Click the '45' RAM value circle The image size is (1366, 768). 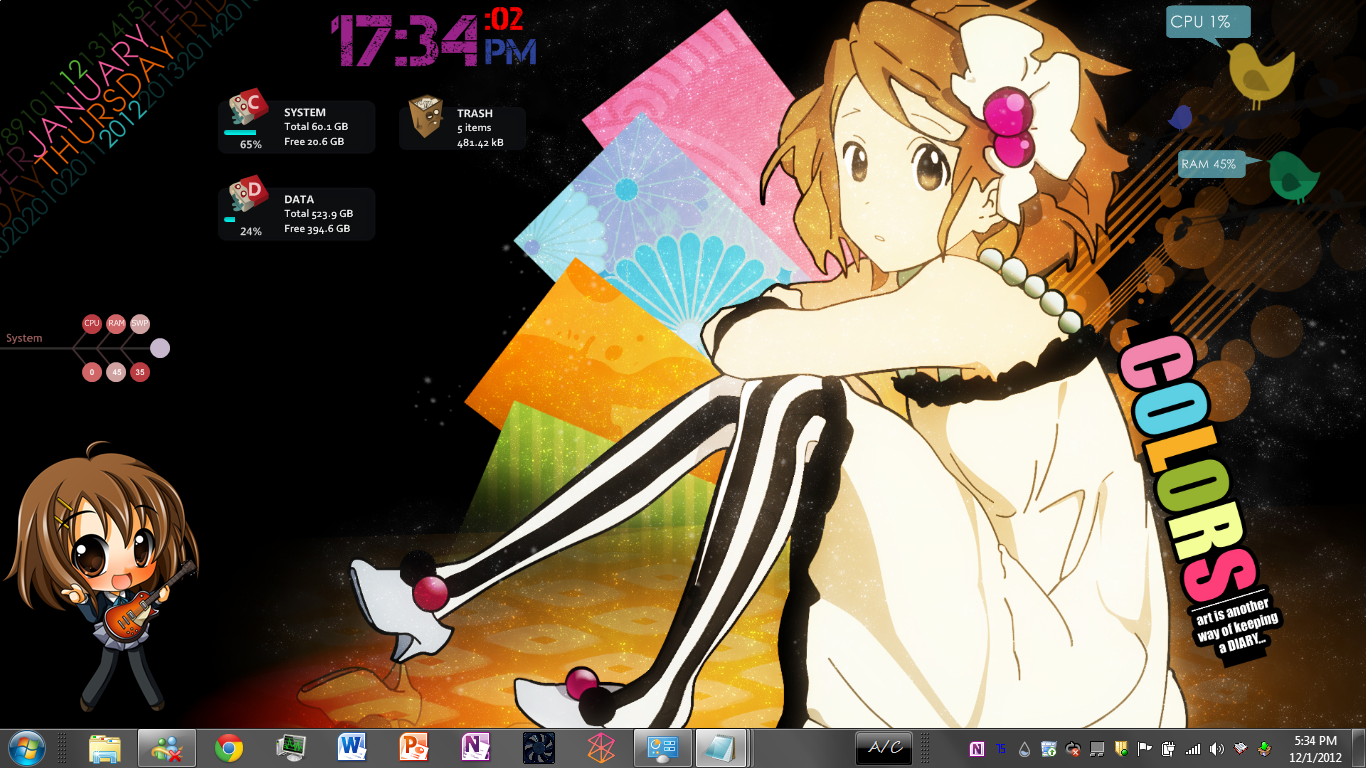[116, 373]
